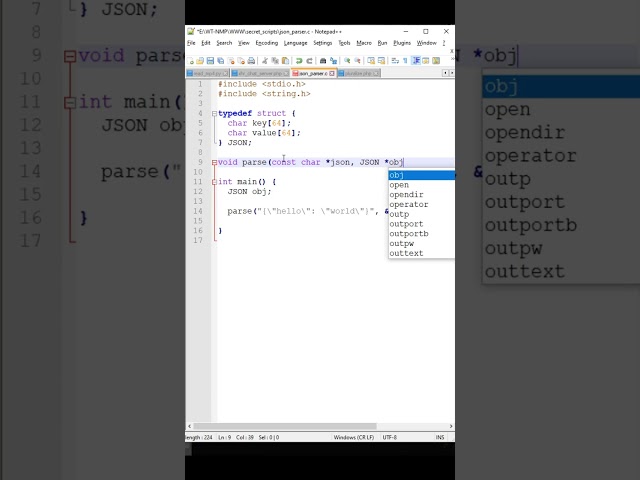
Task: Click the user-defined language toolbar icon
Action: [426, 61]
